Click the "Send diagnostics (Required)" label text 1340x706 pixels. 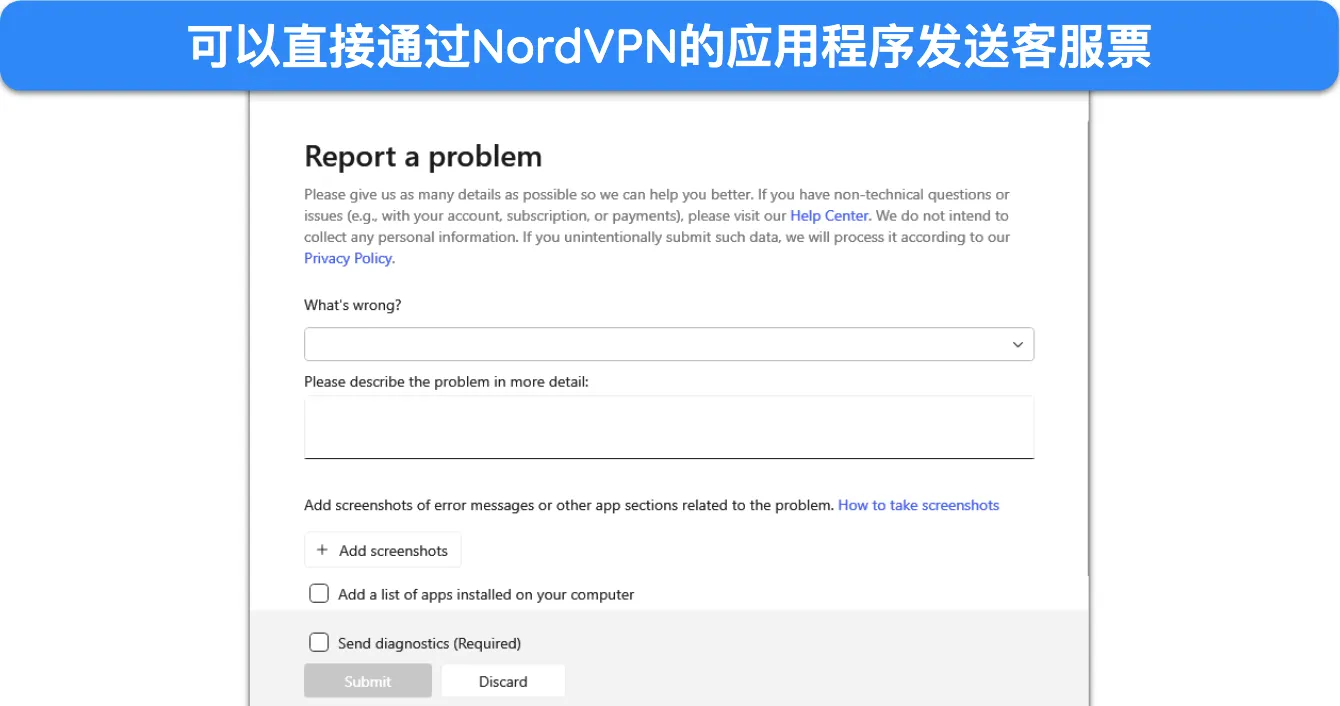429,643
